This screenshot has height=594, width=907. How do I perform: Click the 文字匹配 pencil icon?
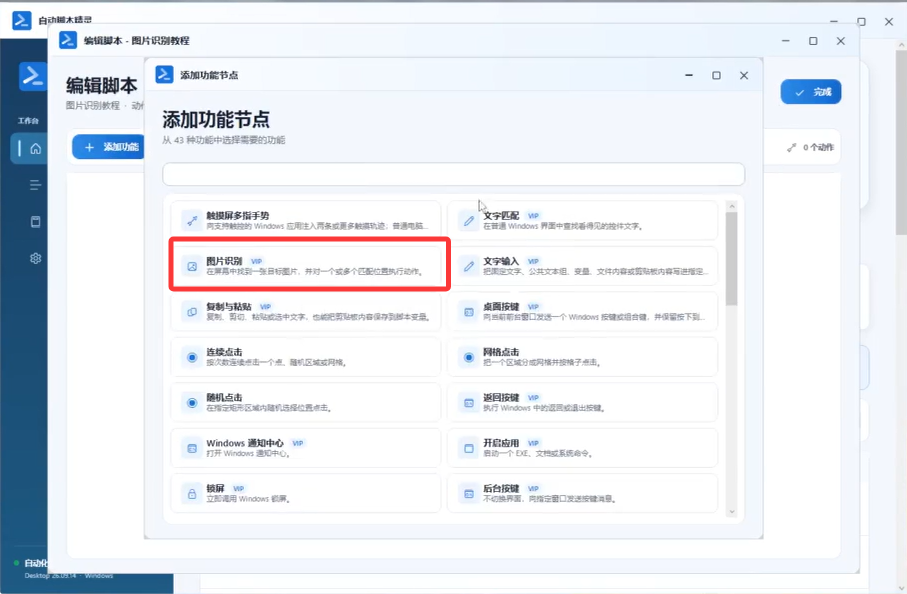click(x=469, y=220)
